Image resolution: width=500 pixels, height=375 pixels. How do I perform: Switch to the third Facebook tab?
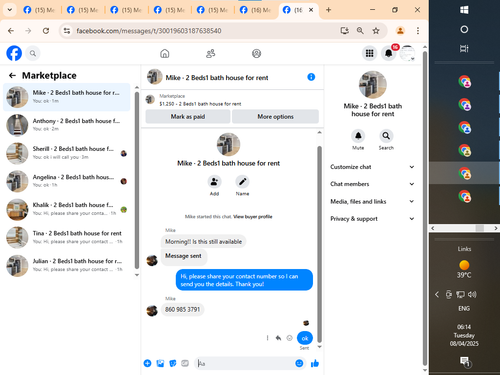[126, 10]
